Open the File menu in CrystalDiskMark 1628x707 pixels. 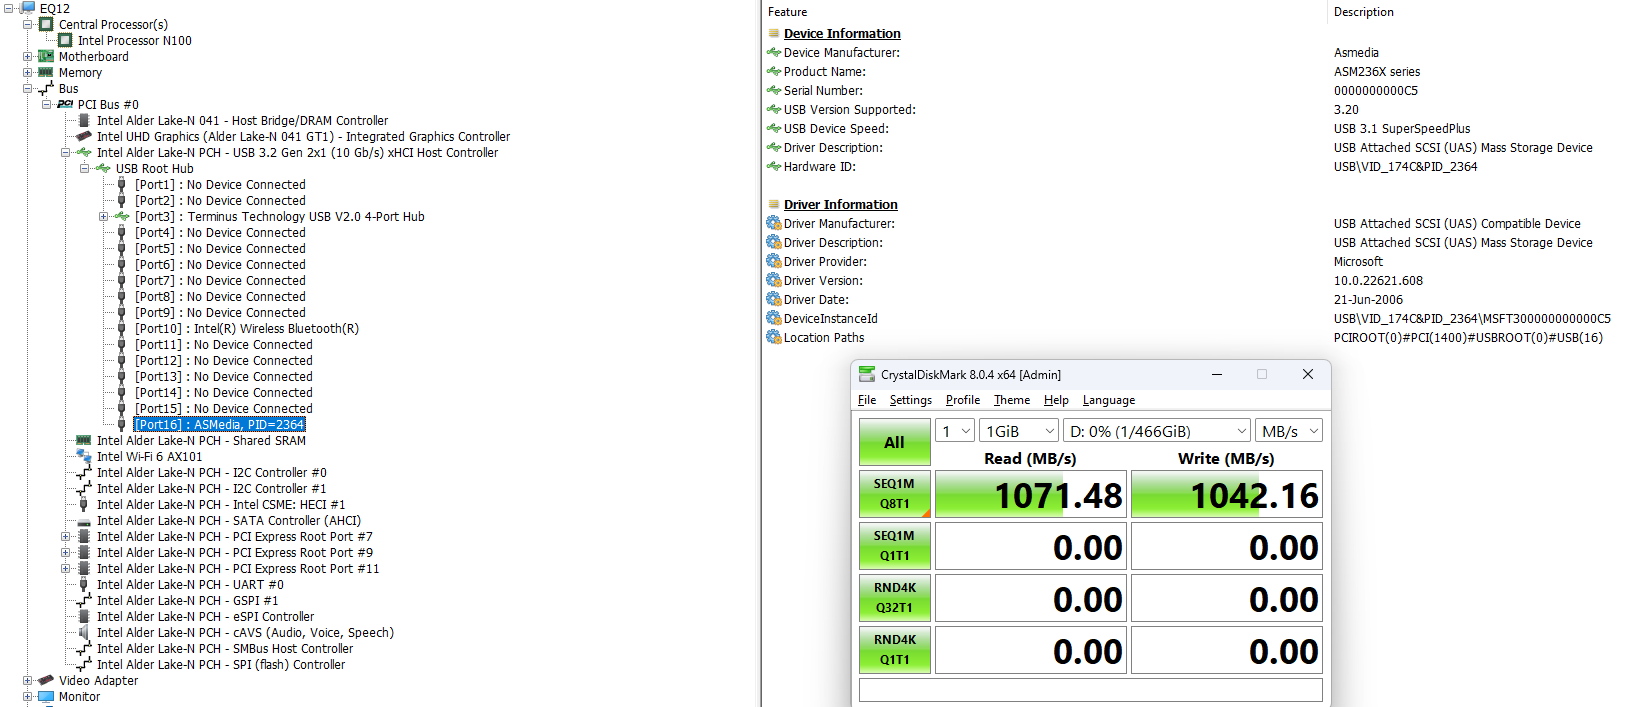coord(867,400)
